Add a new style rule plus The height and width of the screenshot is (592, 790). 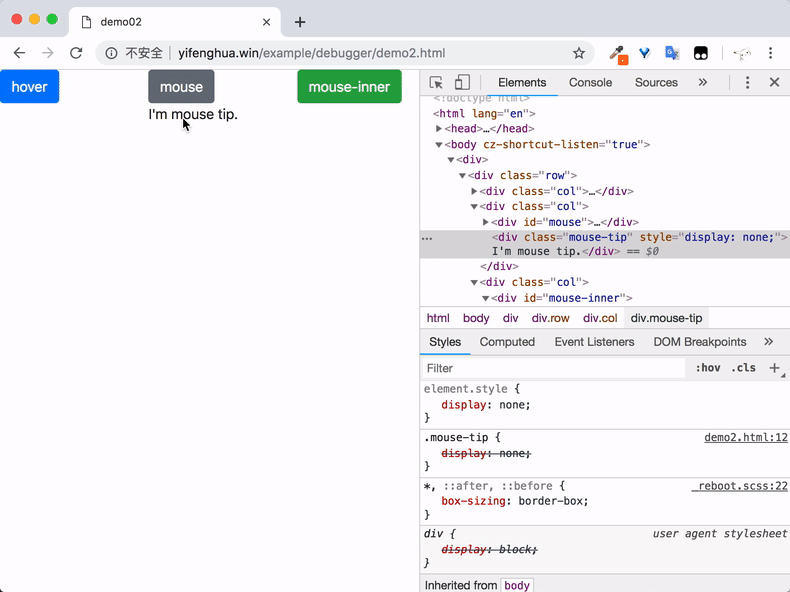click(x=775, y=368)
